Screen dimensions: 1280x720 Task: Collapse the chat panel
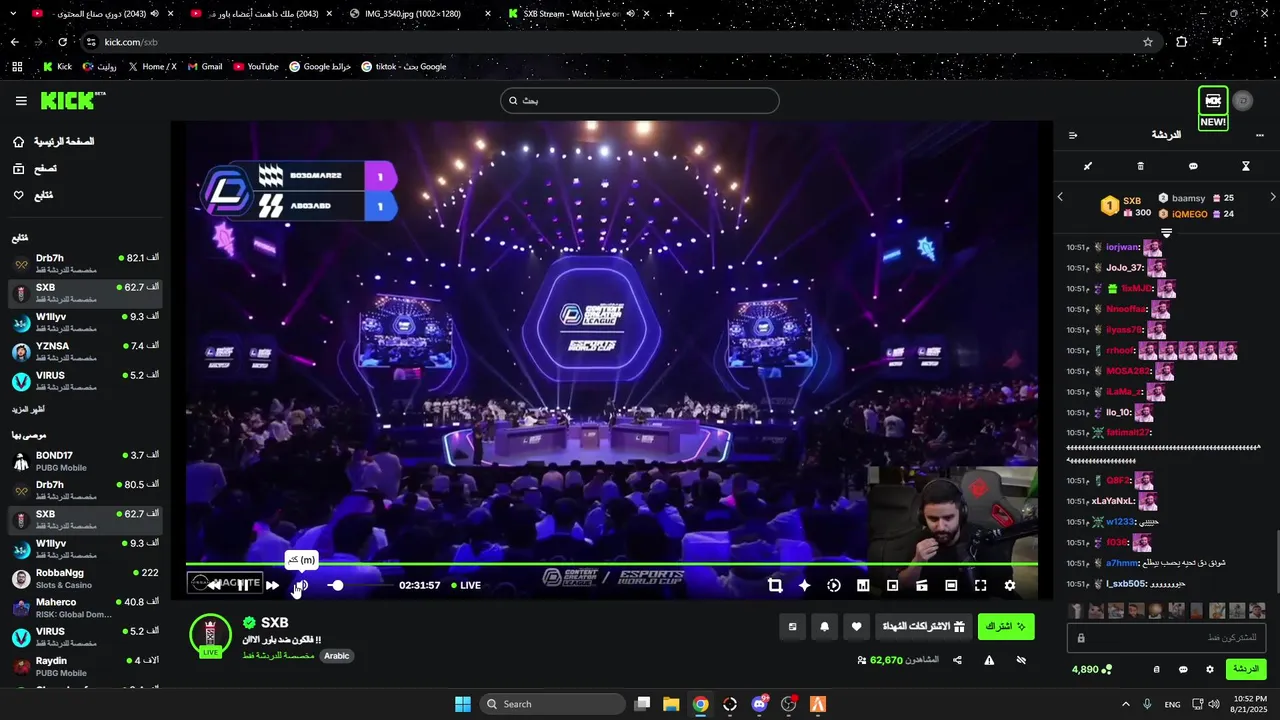1073,135
